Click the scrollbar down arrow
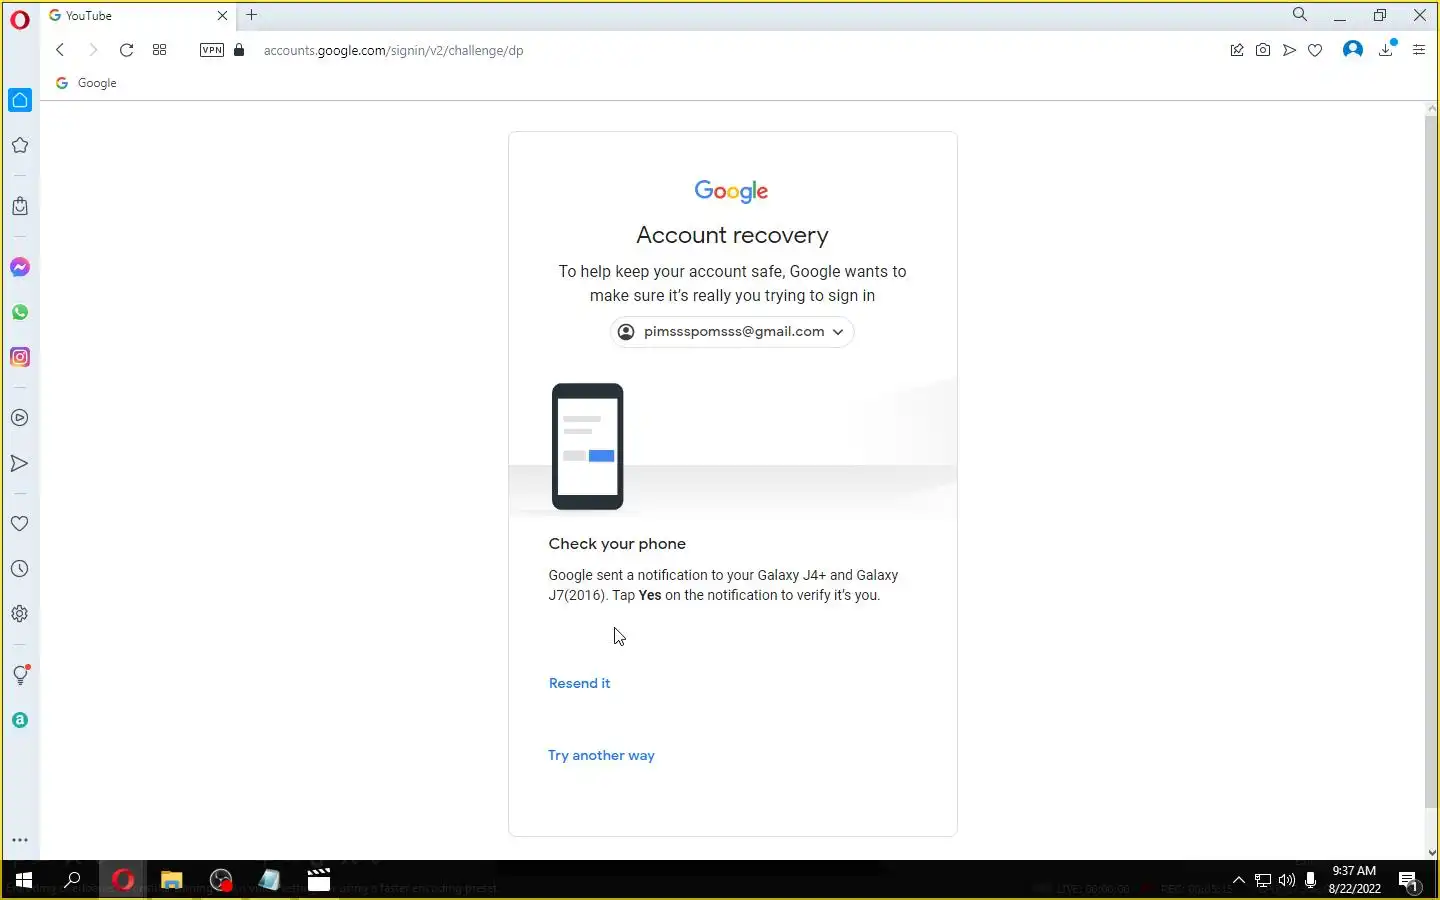The image size is (1440, 900). point(1431,853)
